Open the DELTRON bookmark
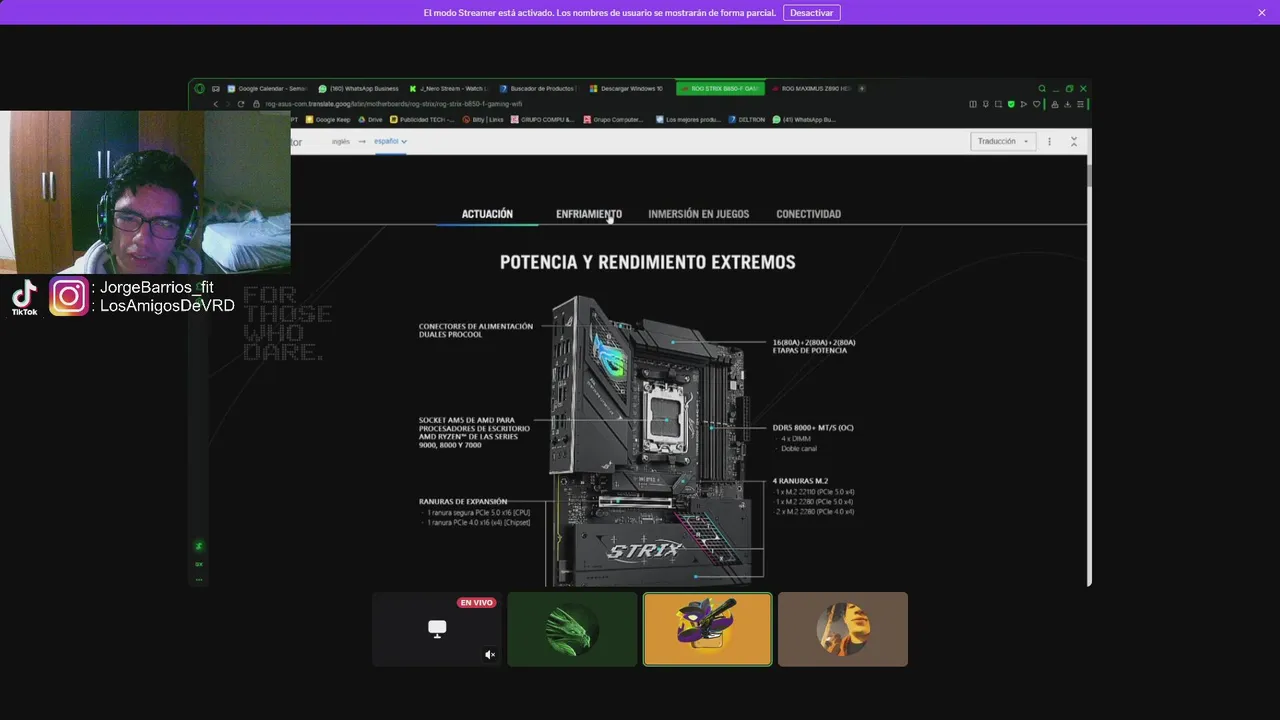 747,119
